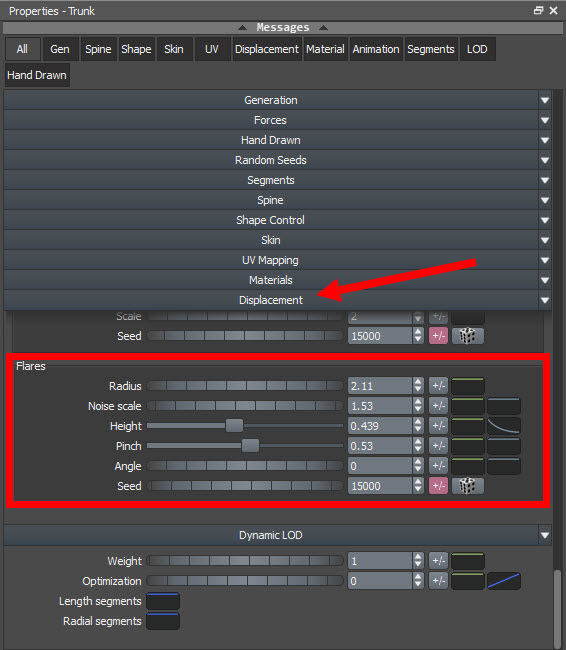Open the Optimization blue profile curve
The image size is (566, 650).
pyautogui.click(x=504, y=581)
